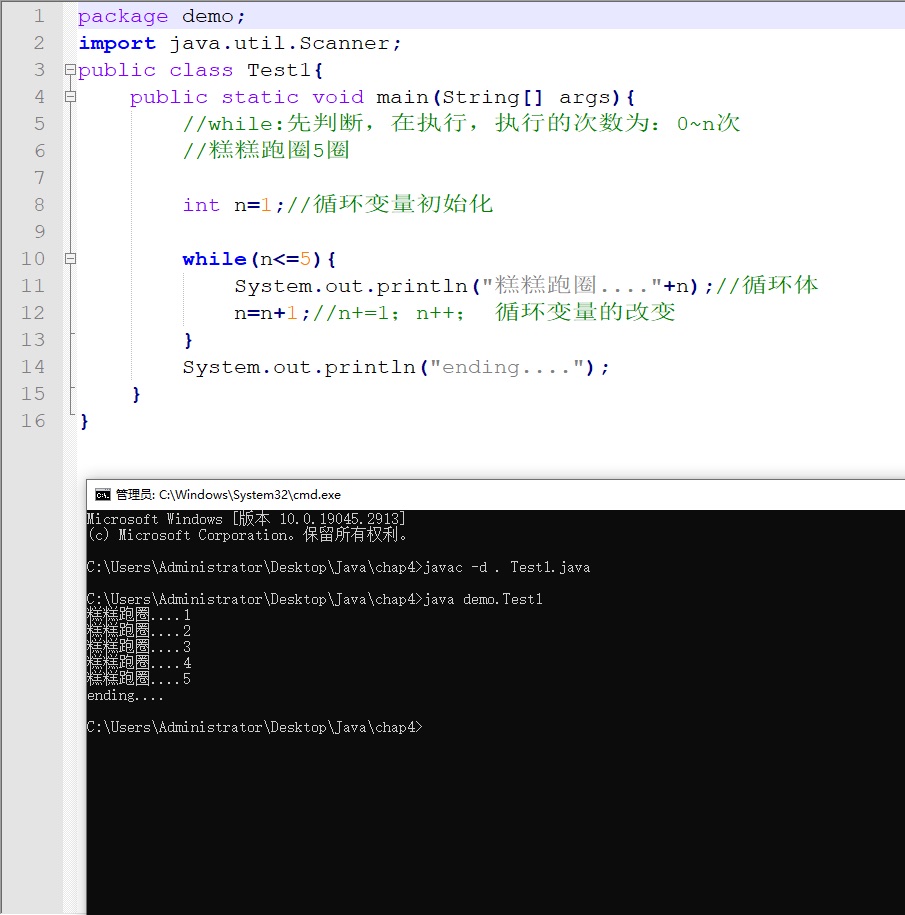Click class name Test1 on line 3

(279, 70)
